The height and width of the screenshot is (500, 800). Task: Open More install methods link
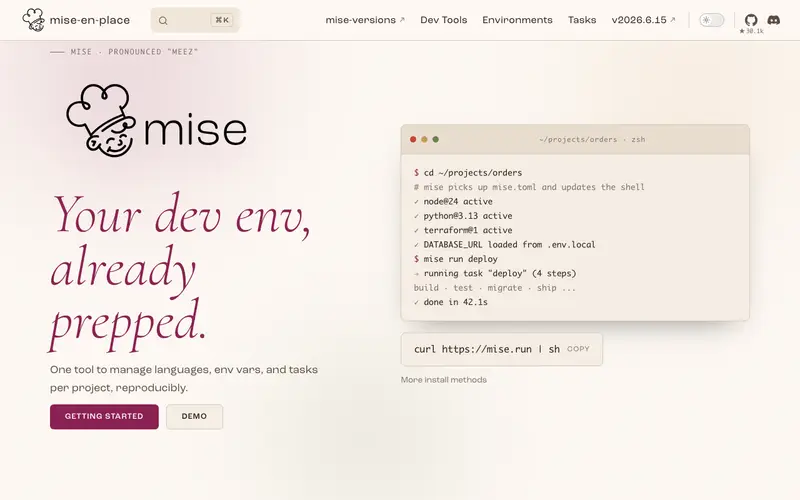pos(443,380)
